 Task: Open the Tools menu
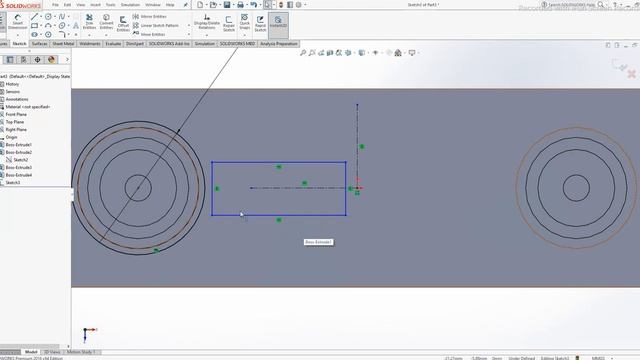point(110,5)
